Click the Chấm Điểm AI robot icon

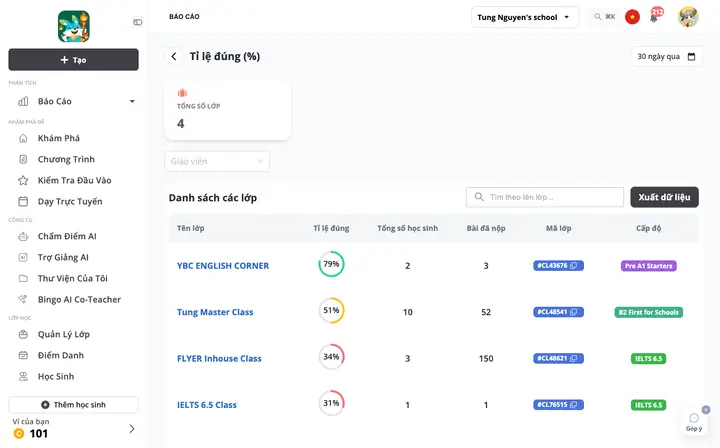pyautogui.click(x=23, y=236)
